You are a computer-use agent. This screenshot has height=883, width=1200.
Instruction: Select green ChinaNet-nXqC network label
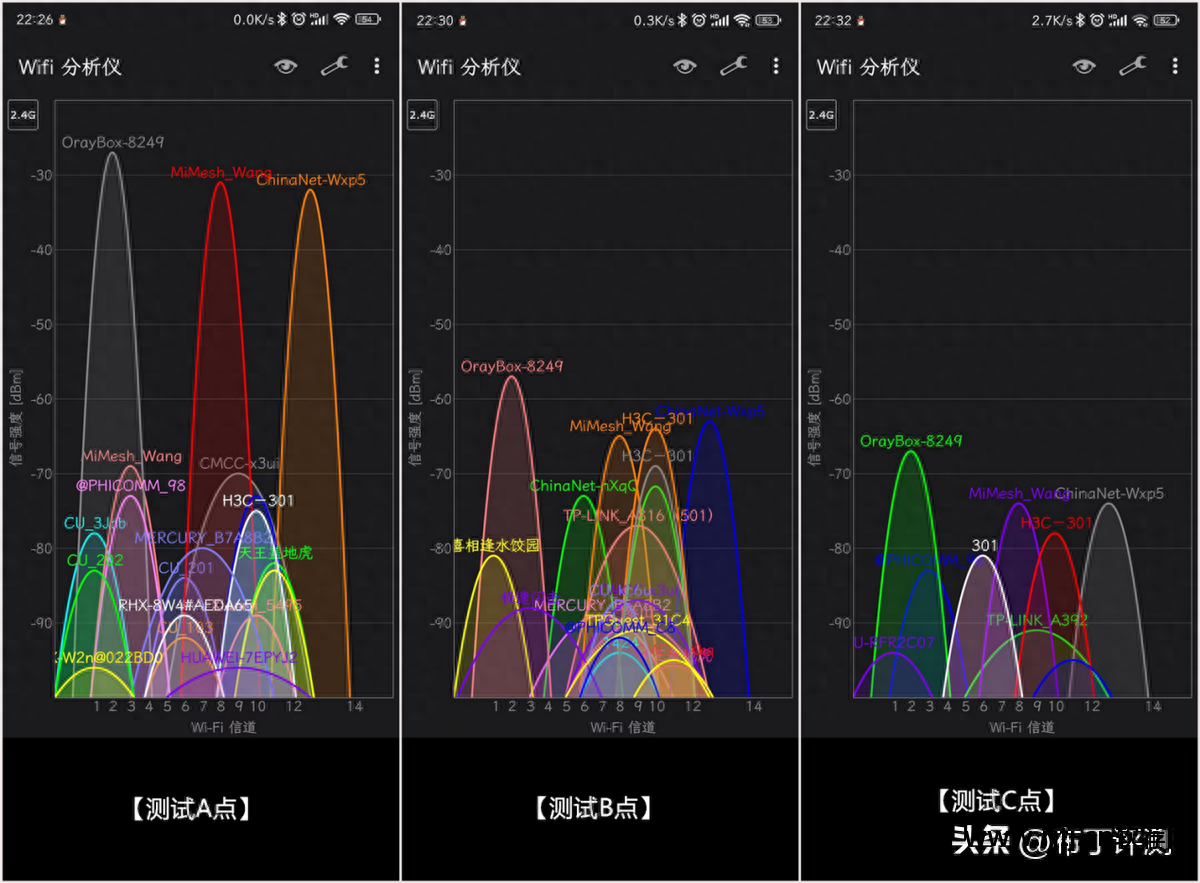click(584, 486)
